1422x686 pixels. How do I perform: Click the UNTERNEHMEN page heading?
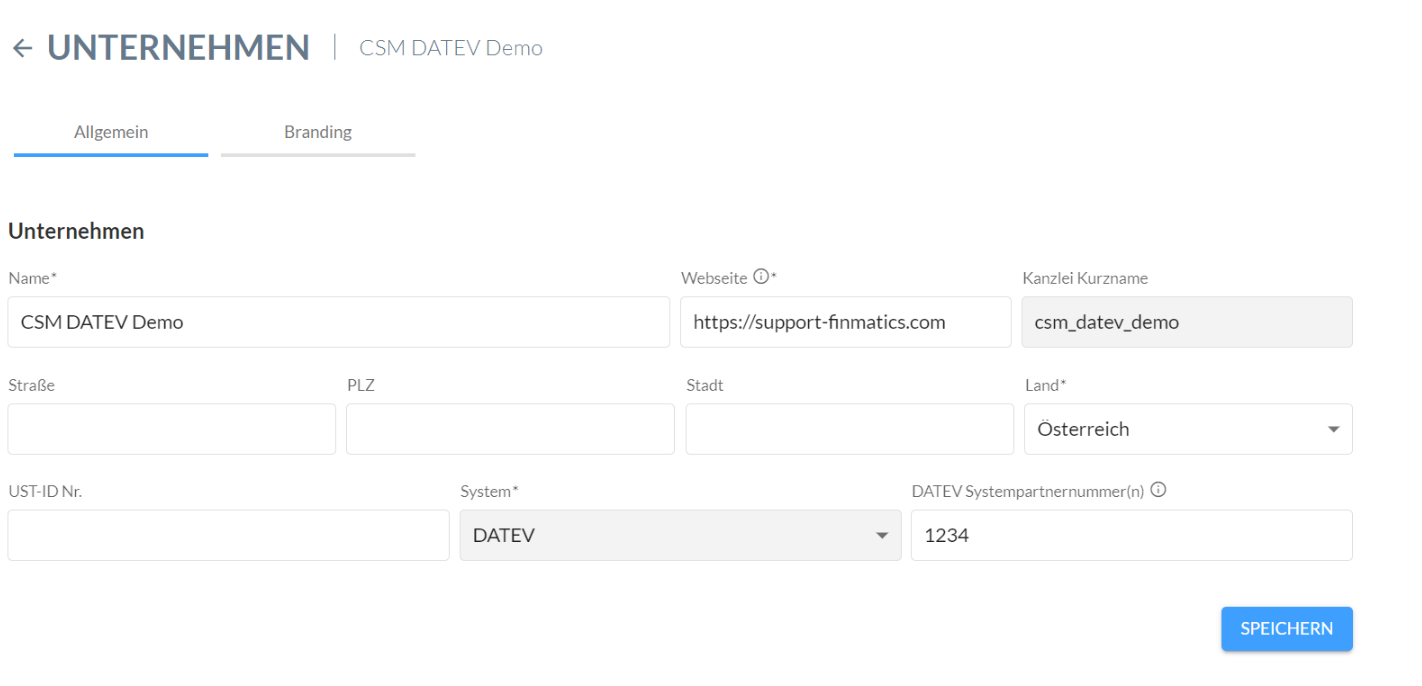(x=179, y=48)
